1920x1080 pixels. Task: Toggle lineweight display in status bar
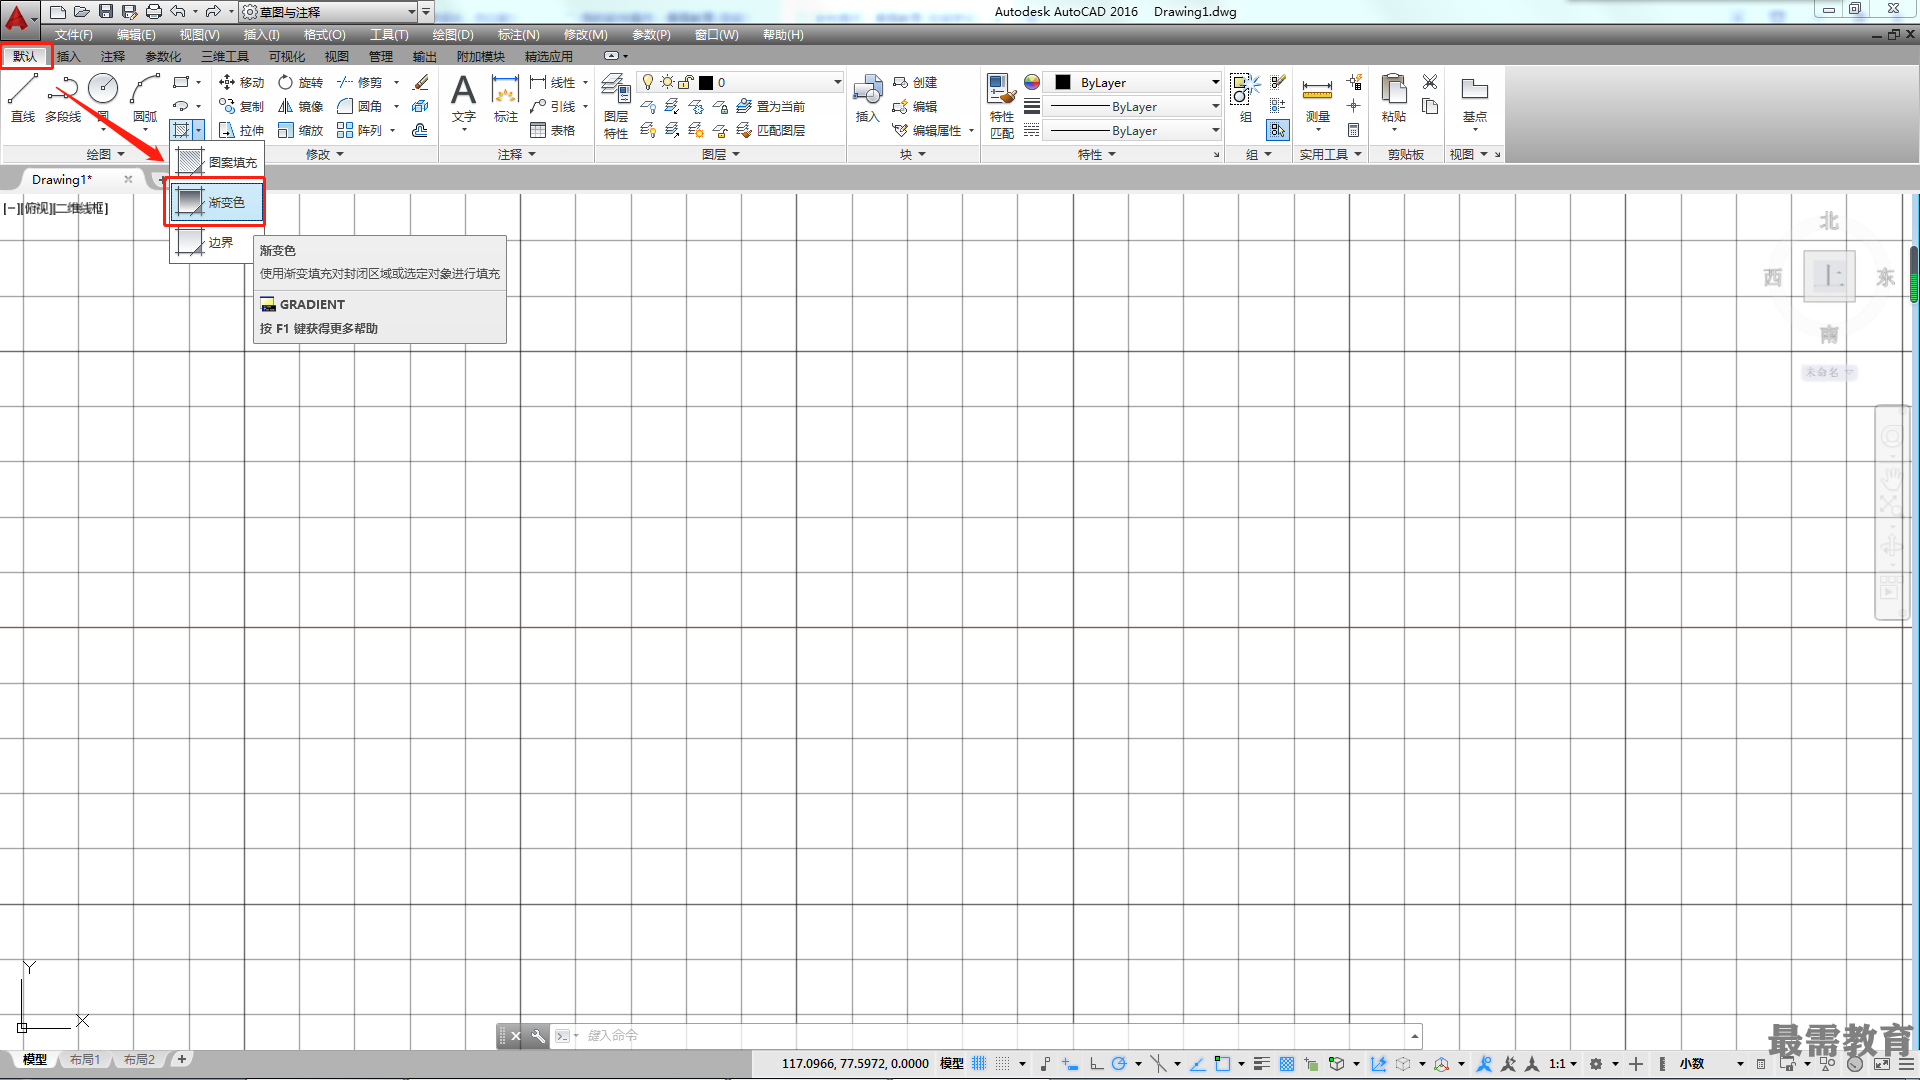pyautogui.click(x=1262, y=1064)
